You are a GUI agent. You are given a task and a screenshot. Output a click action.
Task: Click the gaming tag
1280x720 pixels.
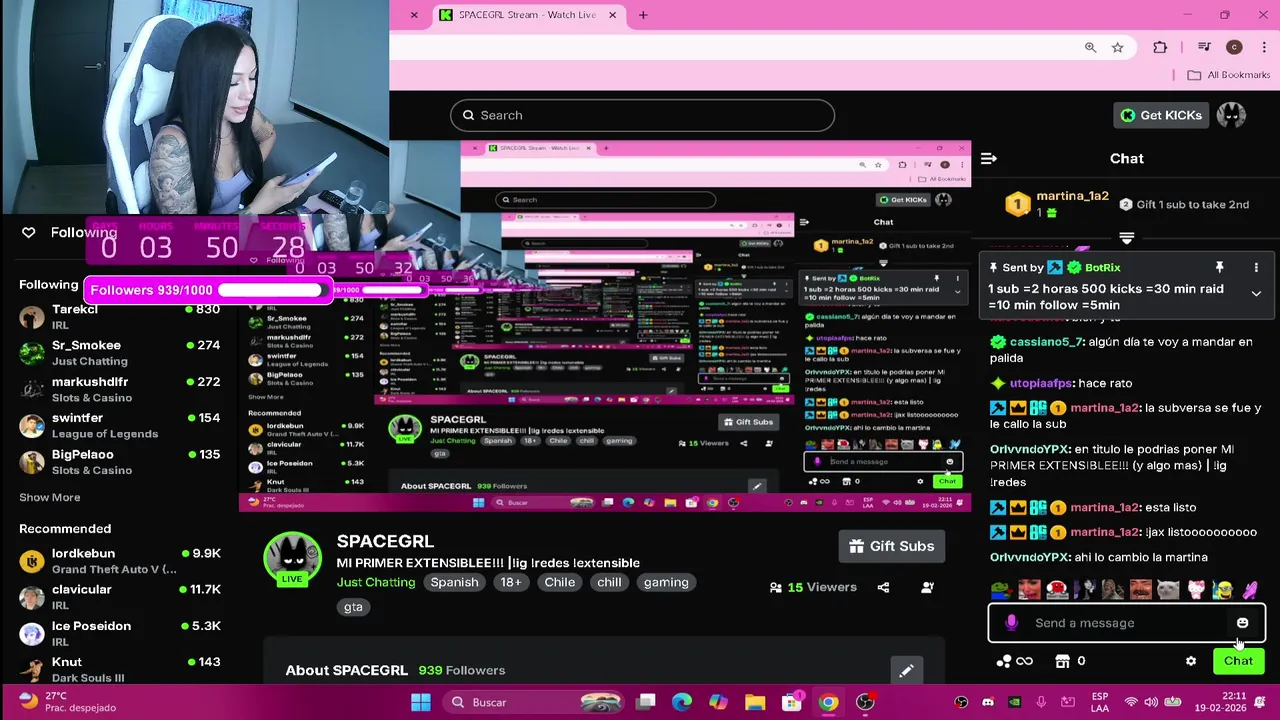point(666,582)
